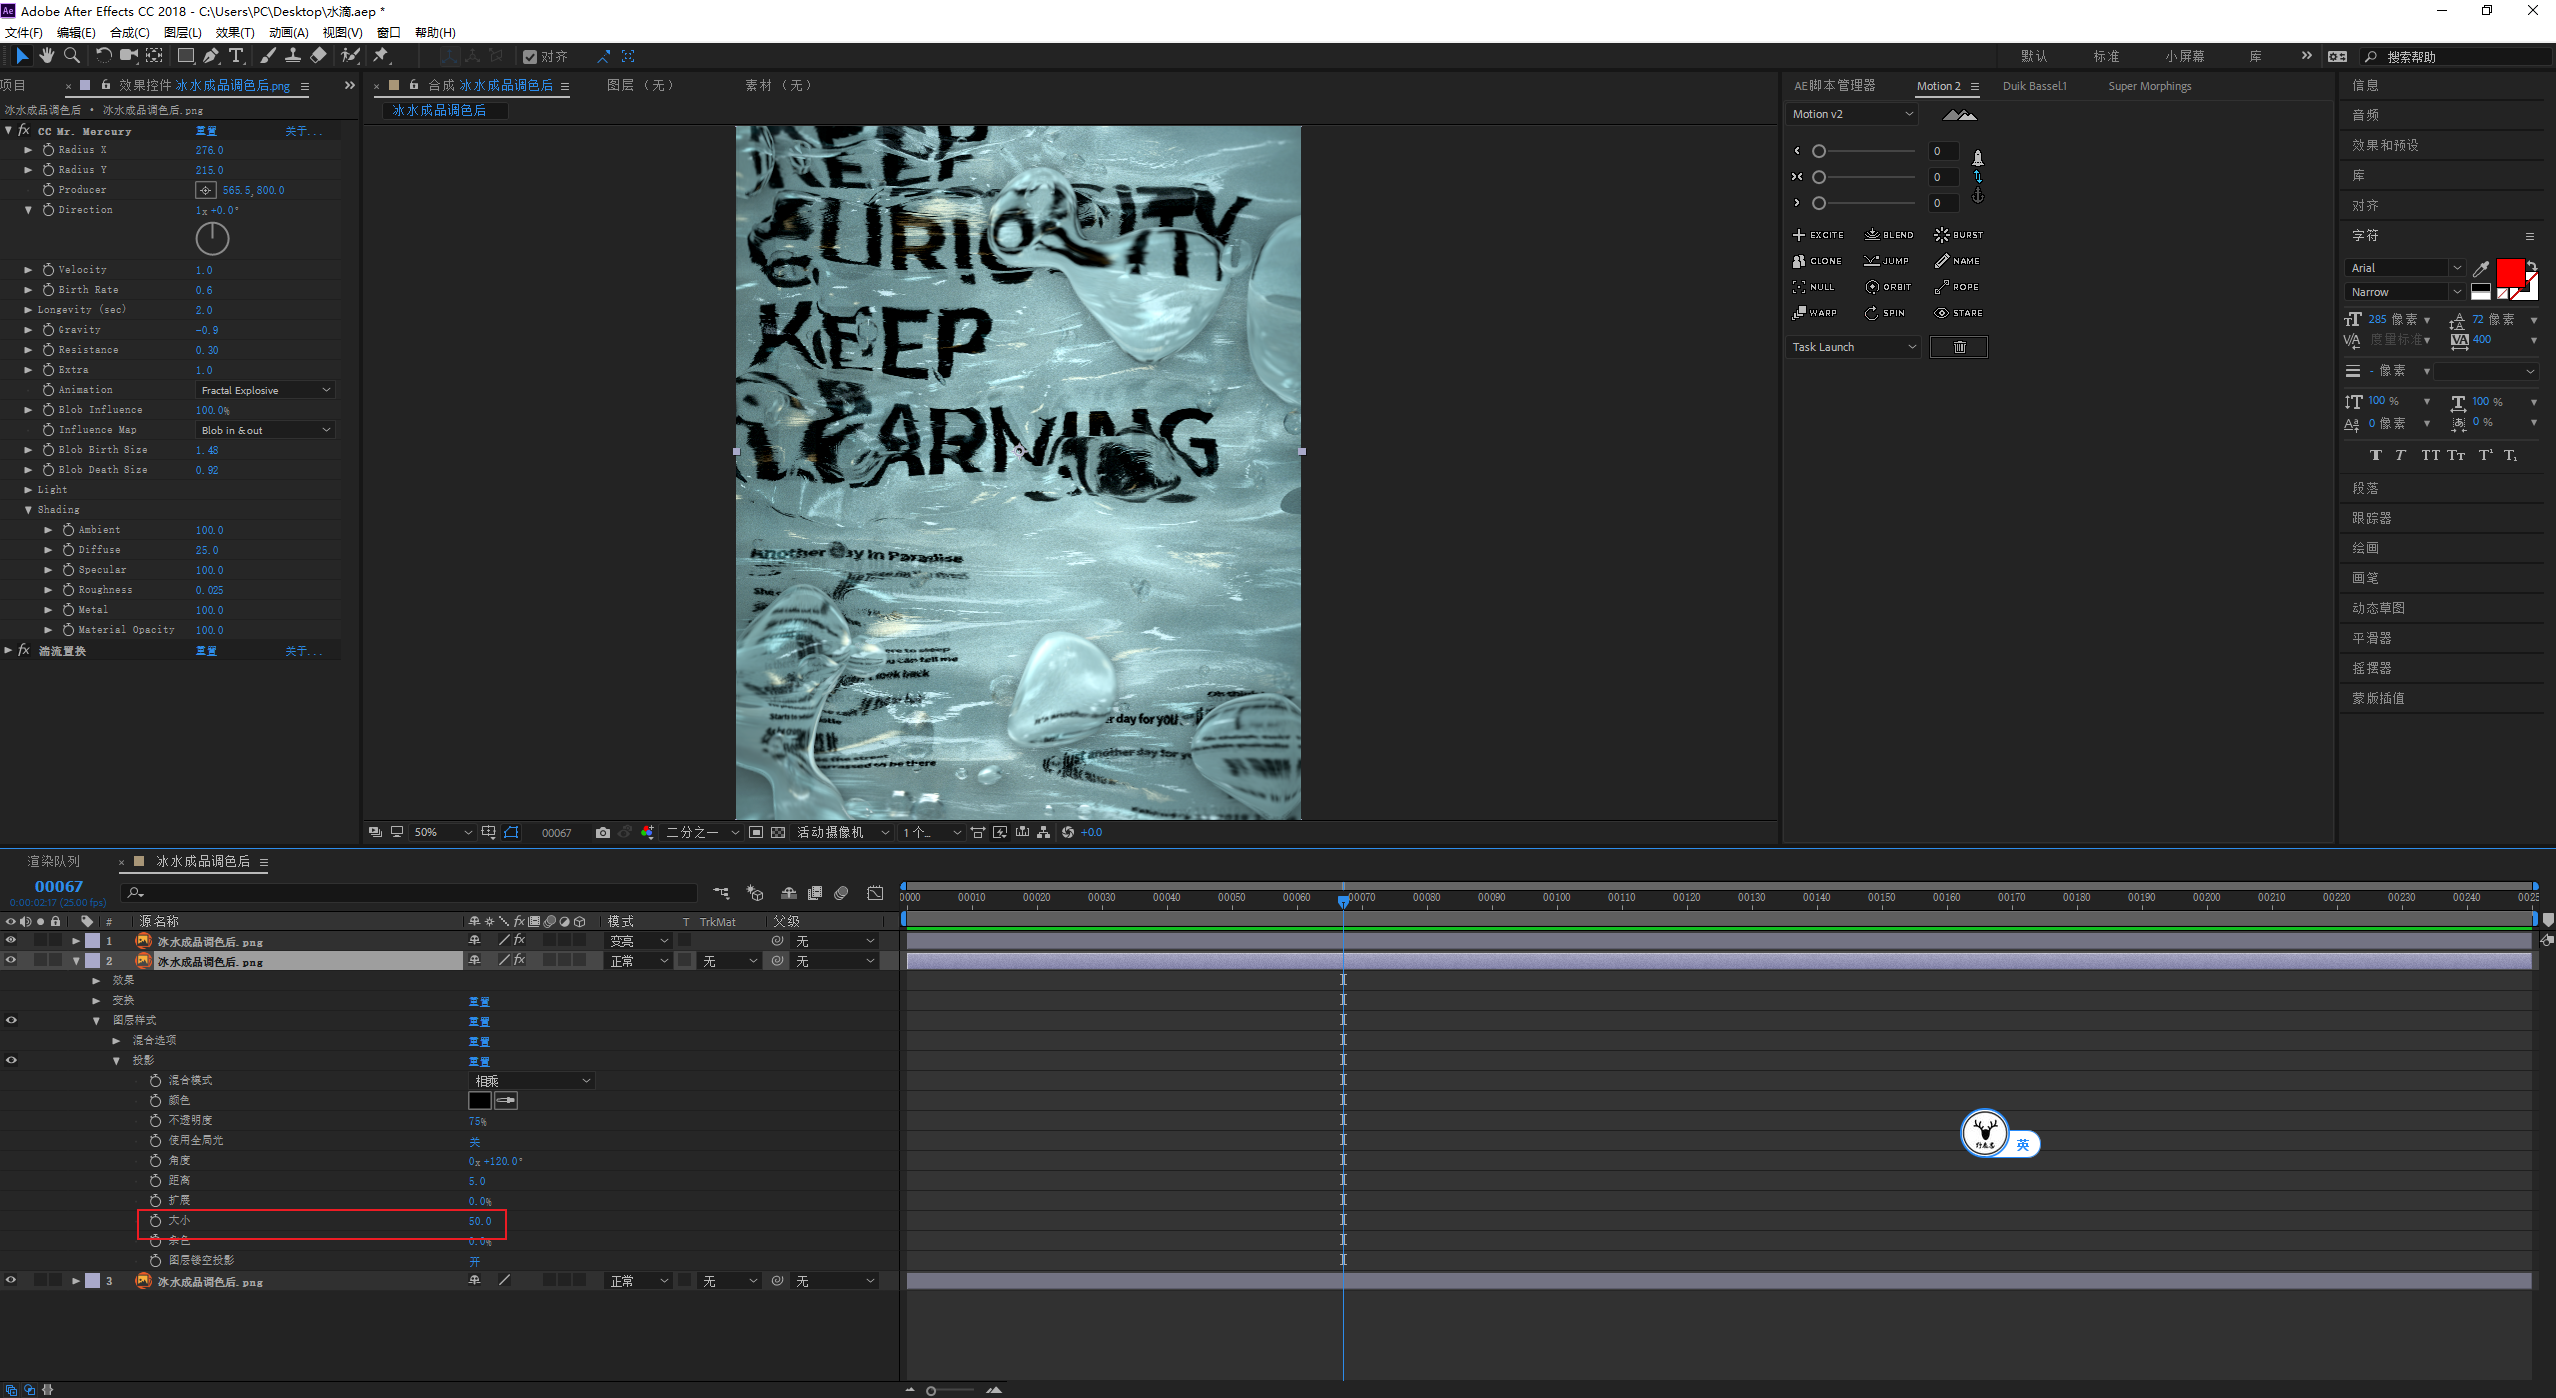The height and width of the screenshot is (1398, 2556).
Task: Click the WARP icon in Motion 2 panel
Action: point(1812,312)
